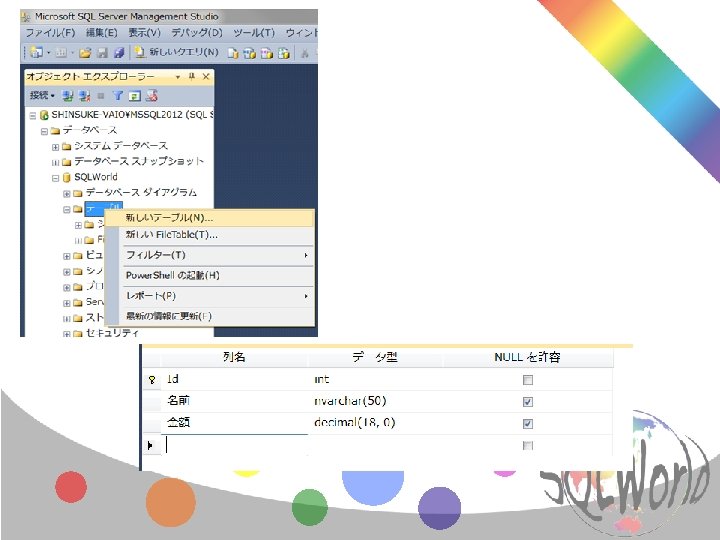Select the SQLWorld database in tree

coord(96,177)
